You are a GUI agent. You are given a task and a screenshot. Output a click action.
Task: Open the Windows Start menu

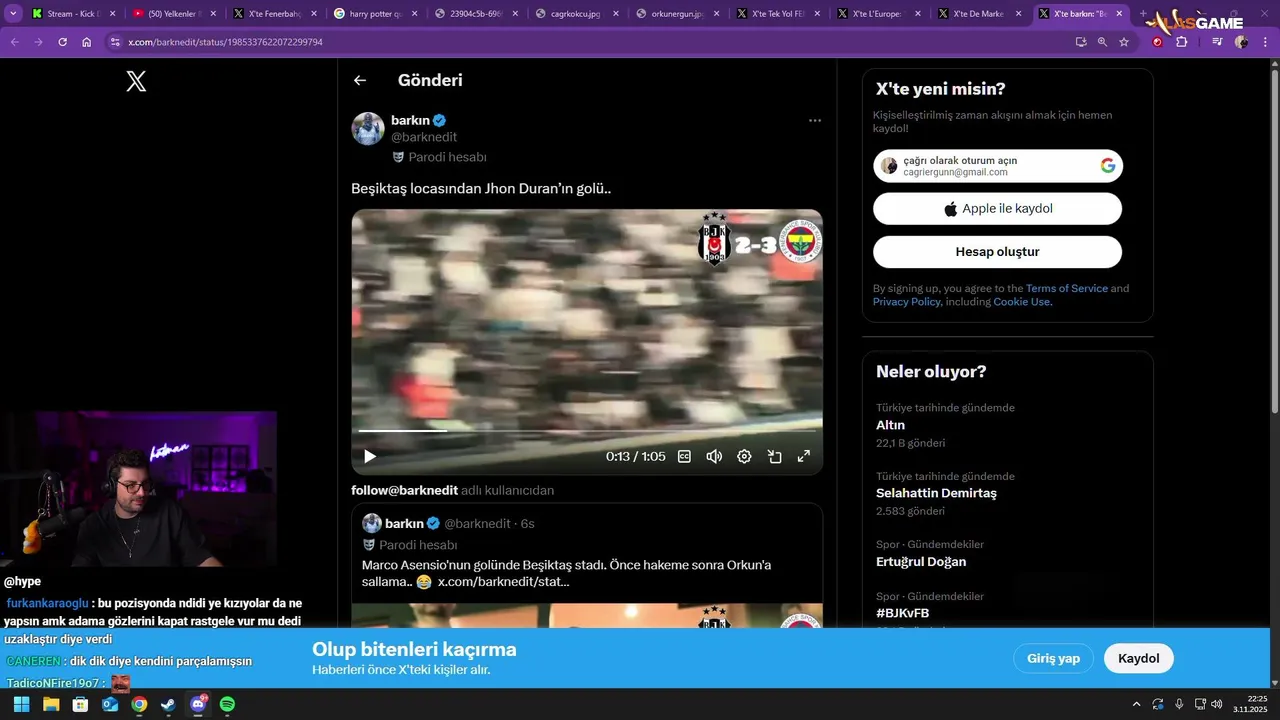pos(21,704)
